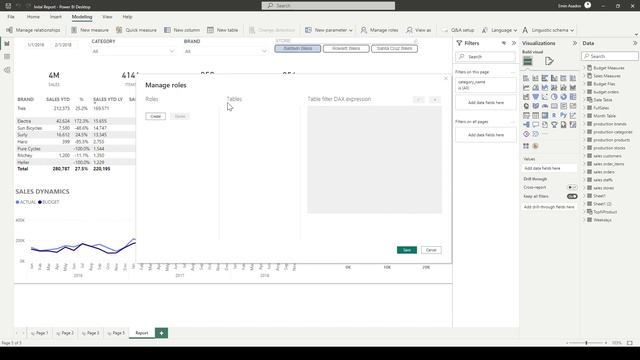This screenshot has width=640, height=360.
Task: Pick the Clustered column chart visual
Action: [554, 78]
